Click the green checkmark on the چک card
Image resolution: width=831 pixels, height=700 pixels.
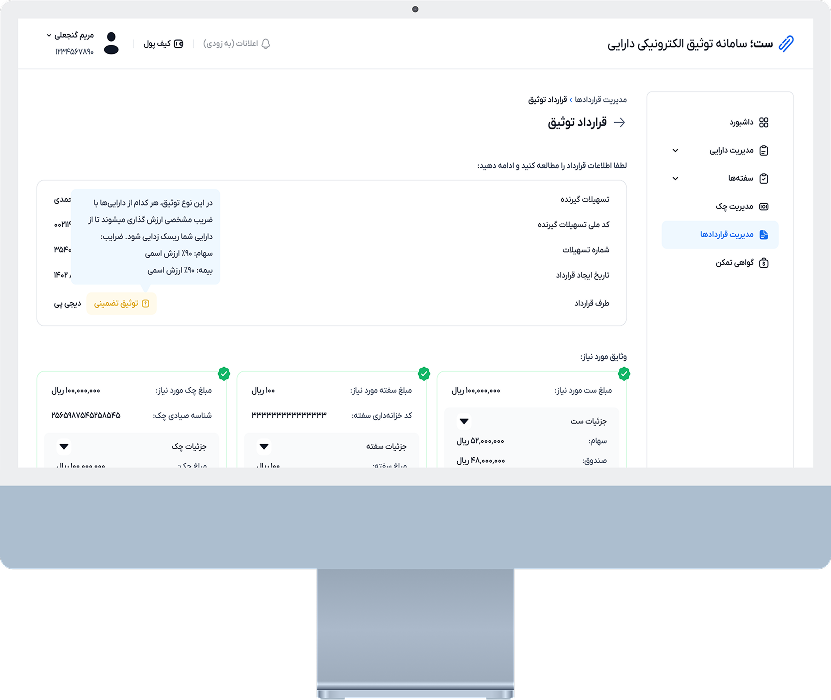(x=224, y=374)
